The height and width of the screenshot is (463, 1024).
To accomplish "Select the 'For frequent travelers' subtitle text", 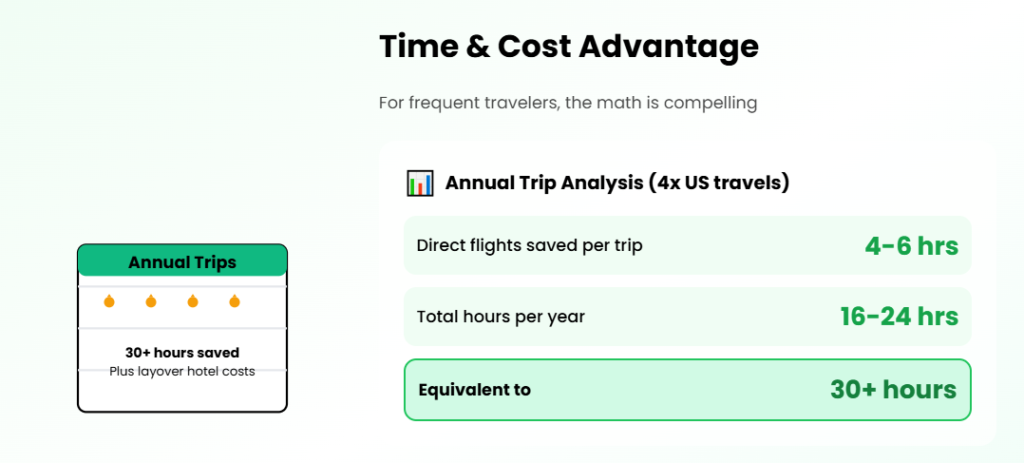I will point(568,103).
